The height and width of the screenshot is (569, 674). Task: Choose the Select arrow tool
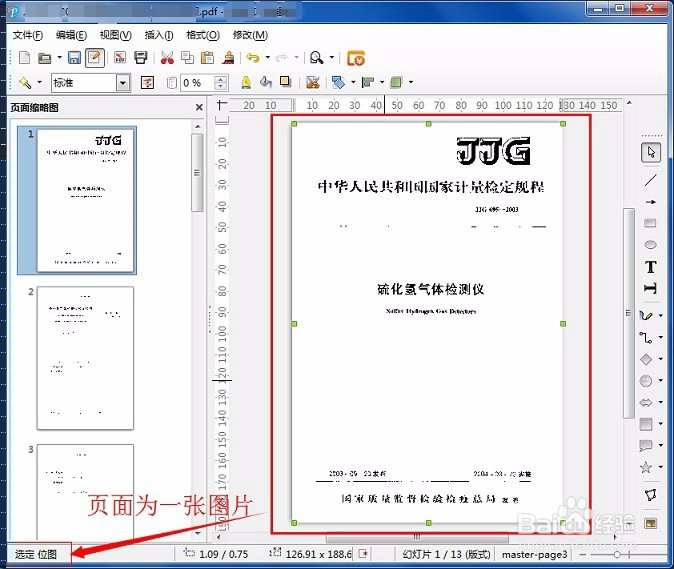click(x=651, y=152)
